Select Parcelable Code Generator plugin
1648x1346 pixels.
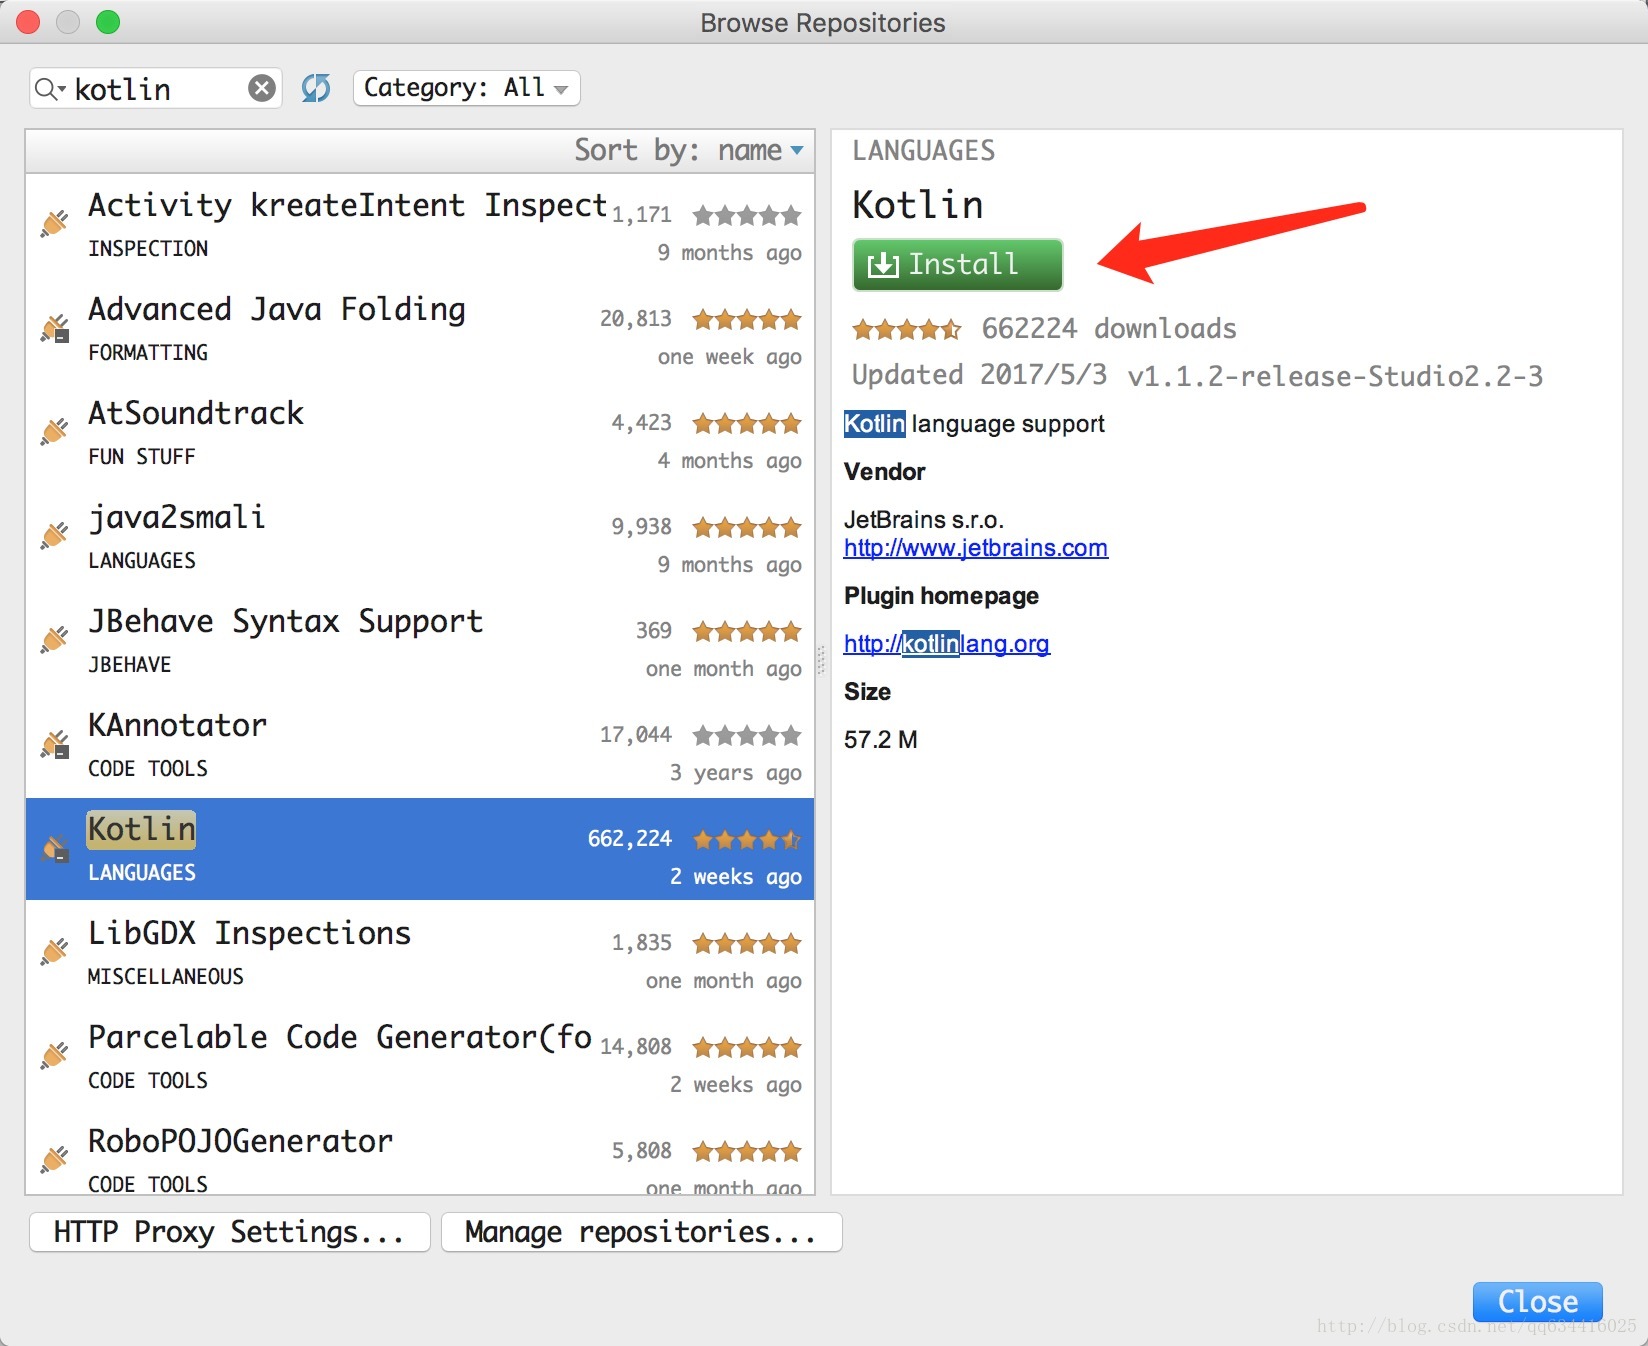pos(420,1058)
